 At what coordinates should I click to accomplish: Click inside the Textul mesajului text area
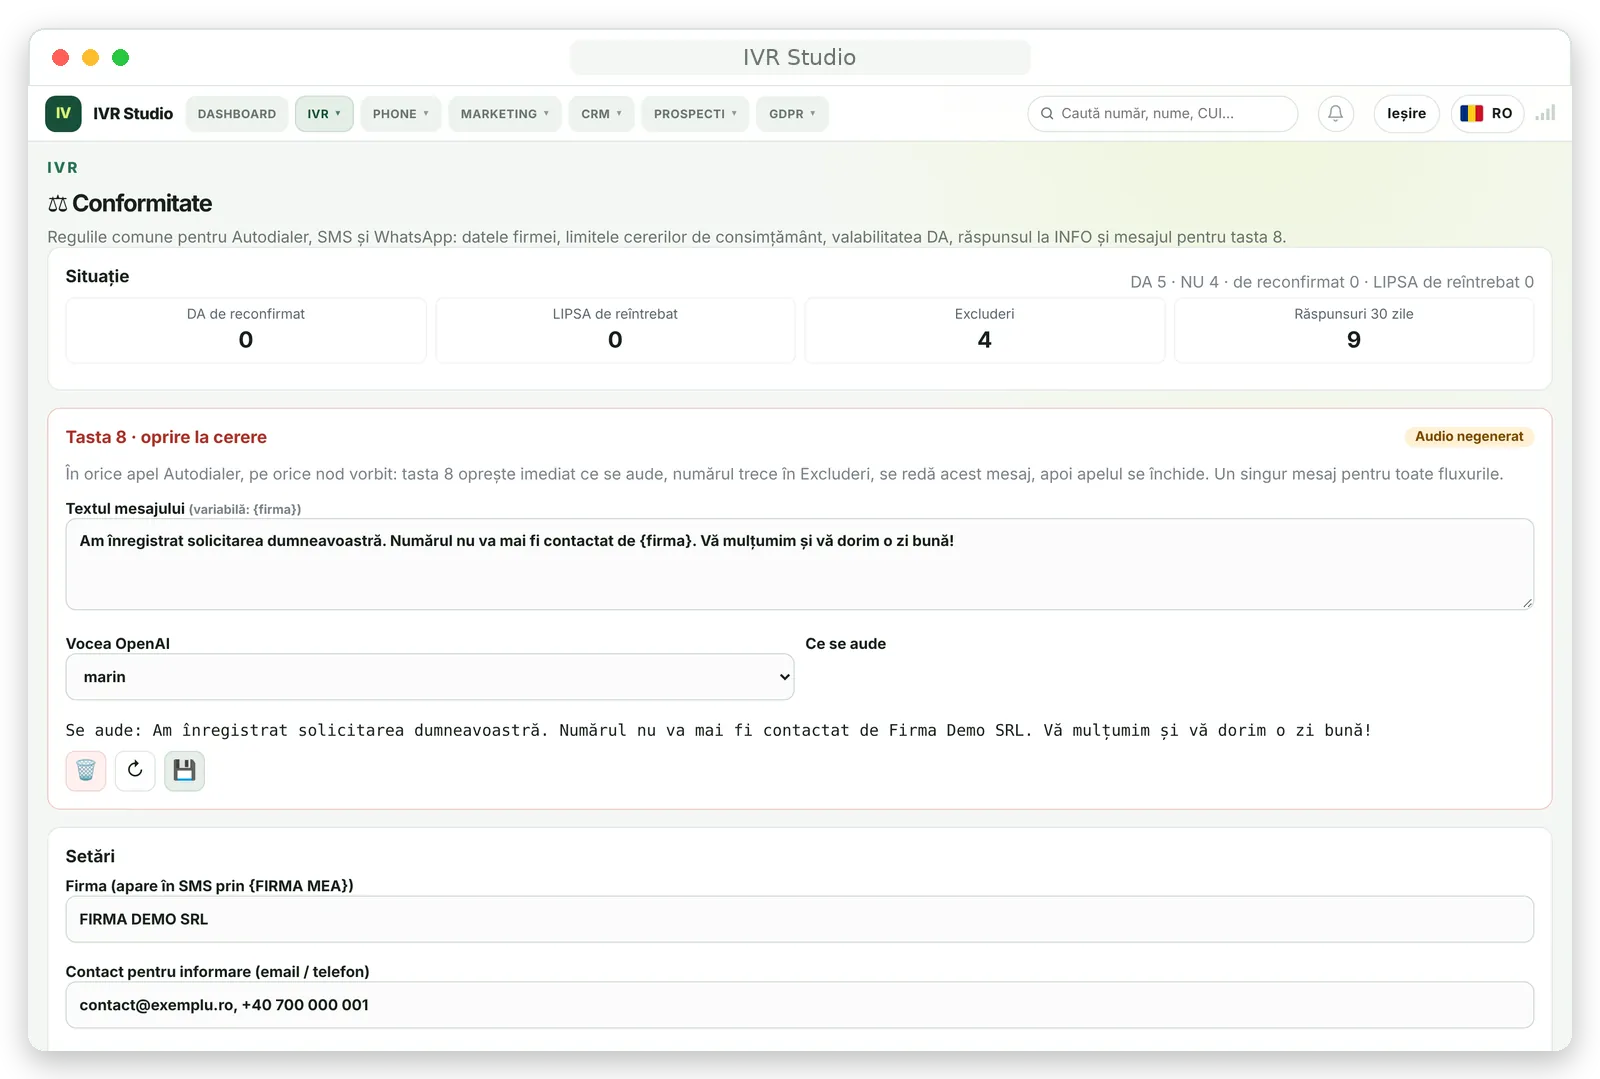coord(800,564)
